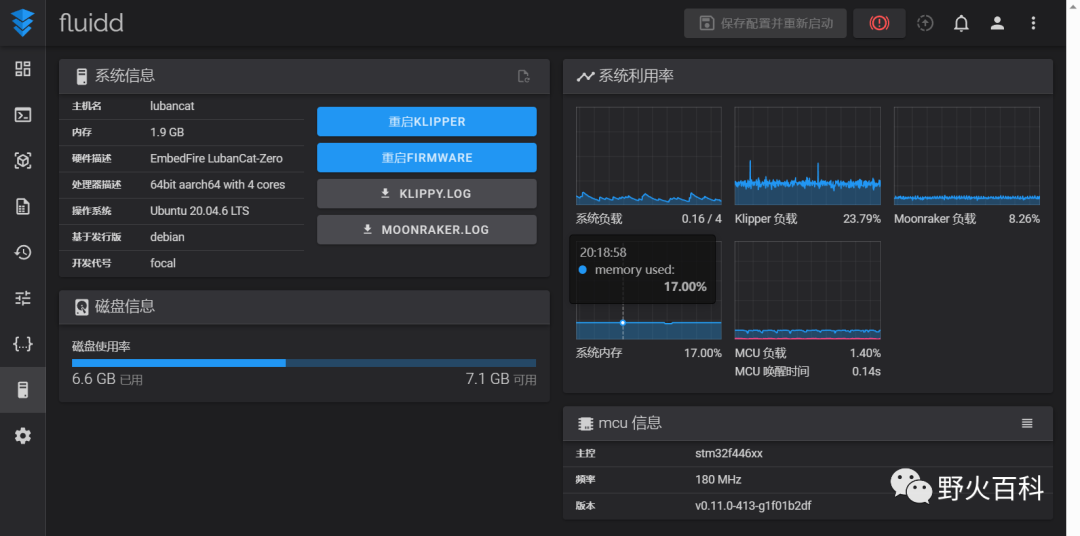The width and height of the screenshot is (1080, 536).
Task: Download KLIPPY.LOG
Action: [426, 194]
